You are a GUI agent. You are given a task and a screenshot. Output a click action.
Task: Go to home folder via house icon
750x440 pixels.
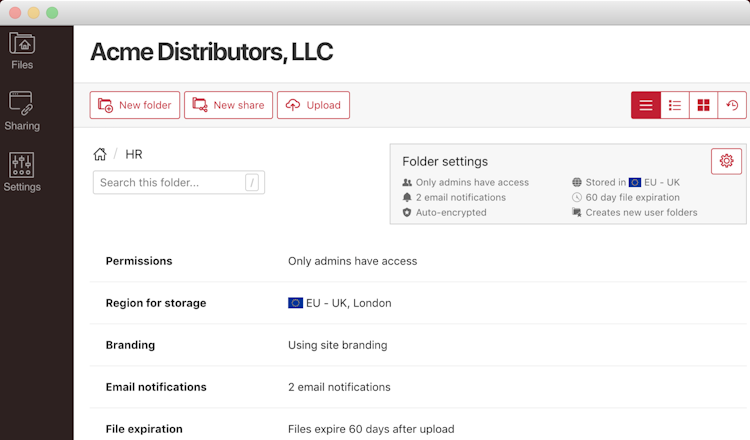pos(100,154)
